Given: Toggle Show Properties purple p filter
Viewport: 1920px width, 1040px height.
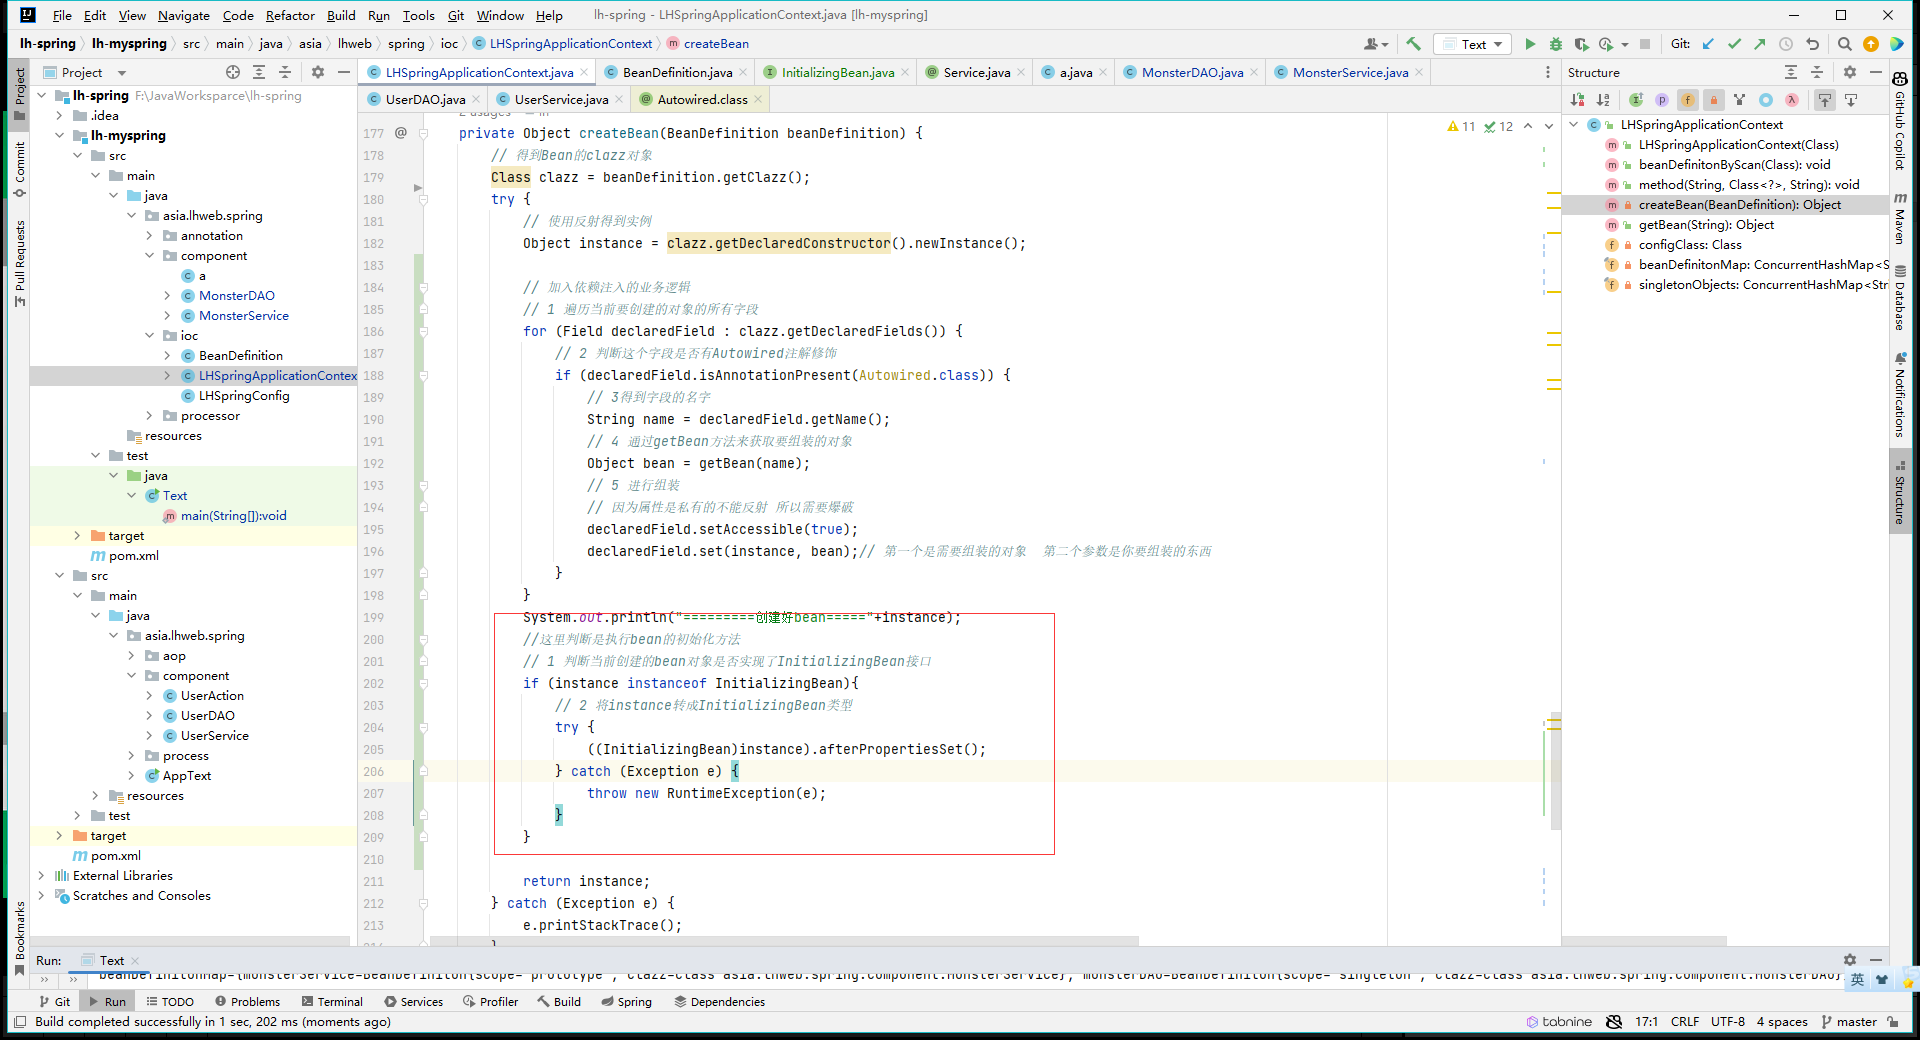Looking at the screenshot, I should click(x=1662, y=100).
